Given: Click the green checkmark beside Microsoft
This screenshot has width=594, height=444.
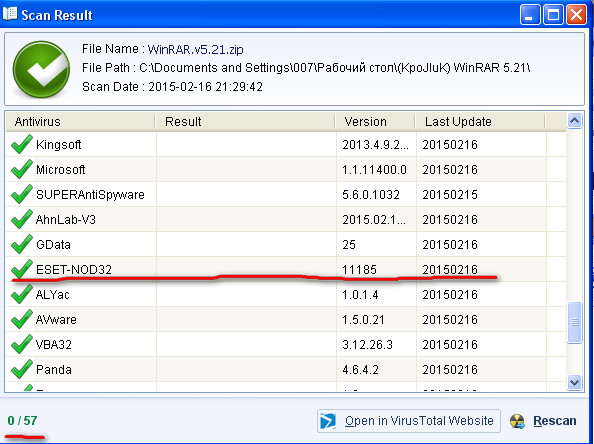Looking at the screenshot, I should click(x=22, y=169).
